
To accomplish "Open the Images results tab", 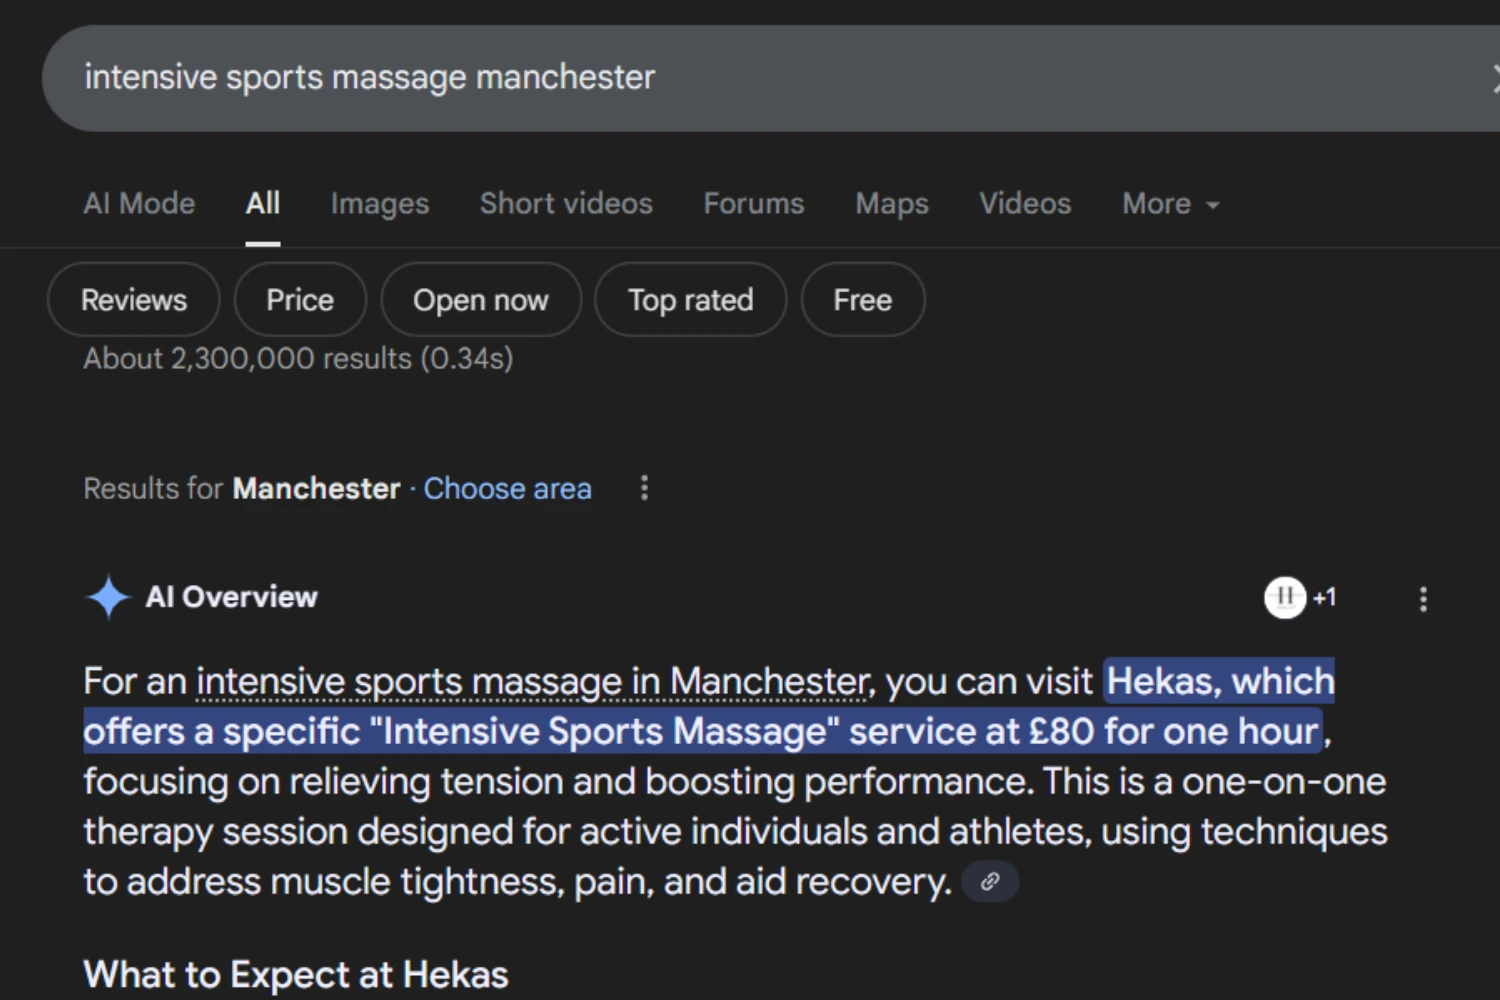I will pos(380,204).
